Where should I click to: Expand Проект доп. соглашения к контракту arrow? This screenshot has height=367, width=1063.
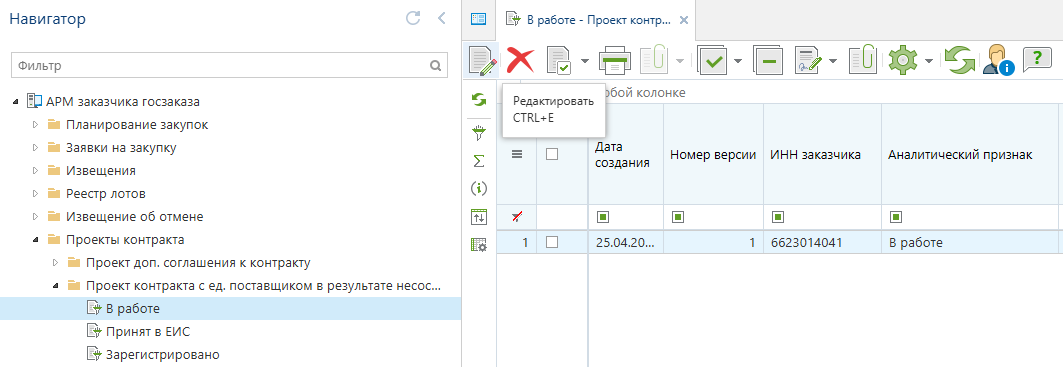[x=56, y=263]
